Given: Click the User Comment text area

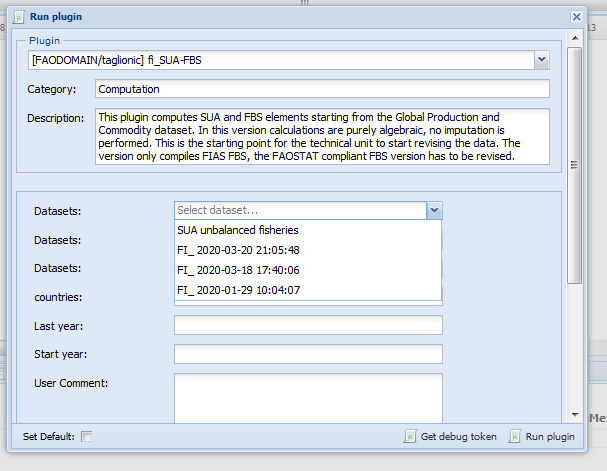Looking at the screenshot, I should [308, 395].
